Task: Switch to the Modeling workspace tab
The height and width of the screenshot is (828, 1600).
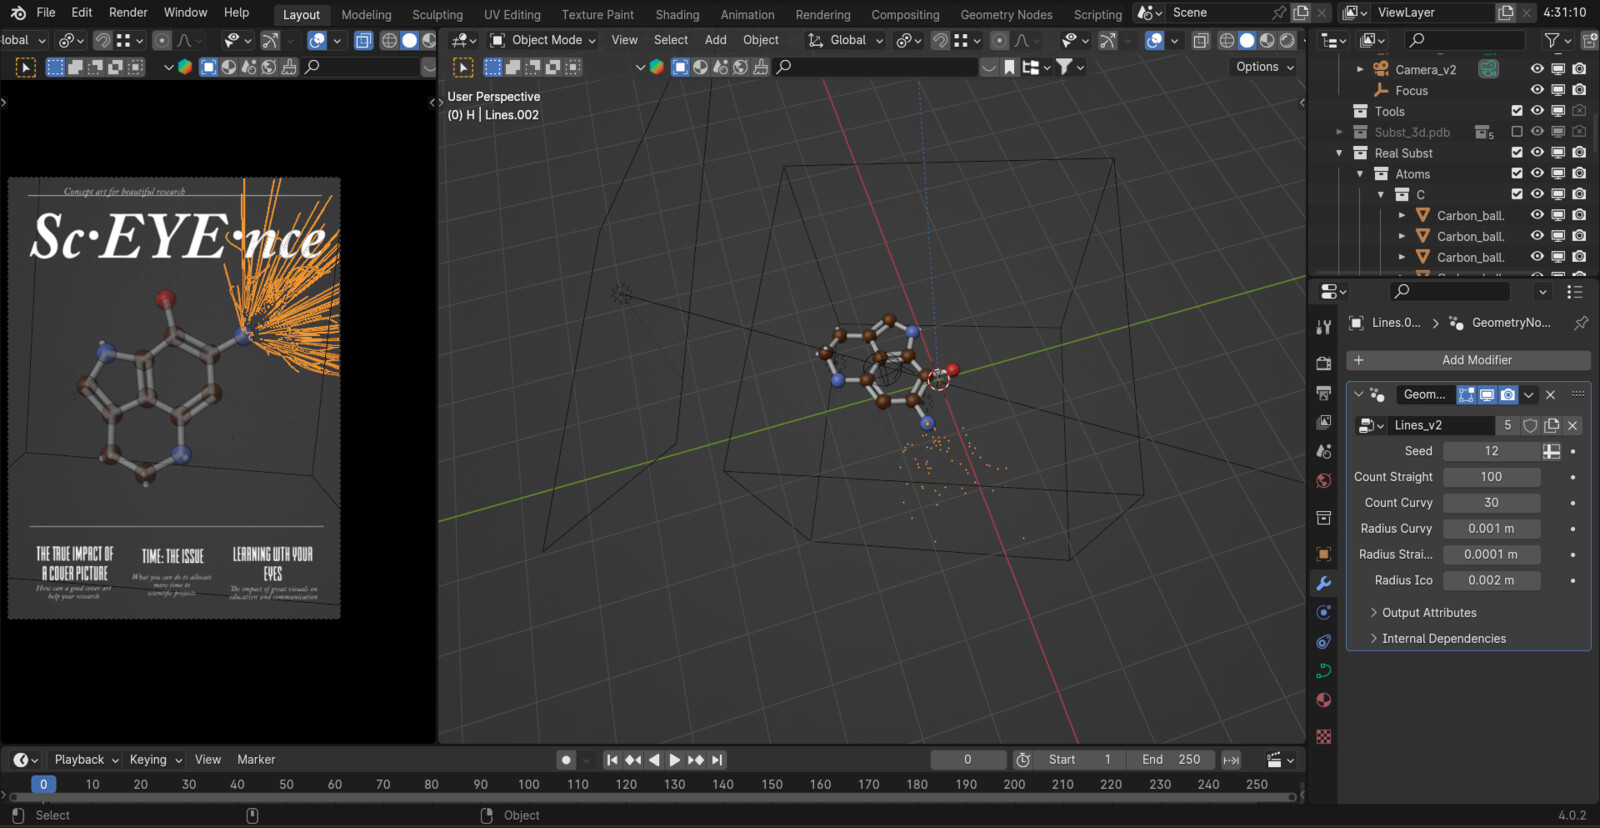Action: [x=366, y=15]
